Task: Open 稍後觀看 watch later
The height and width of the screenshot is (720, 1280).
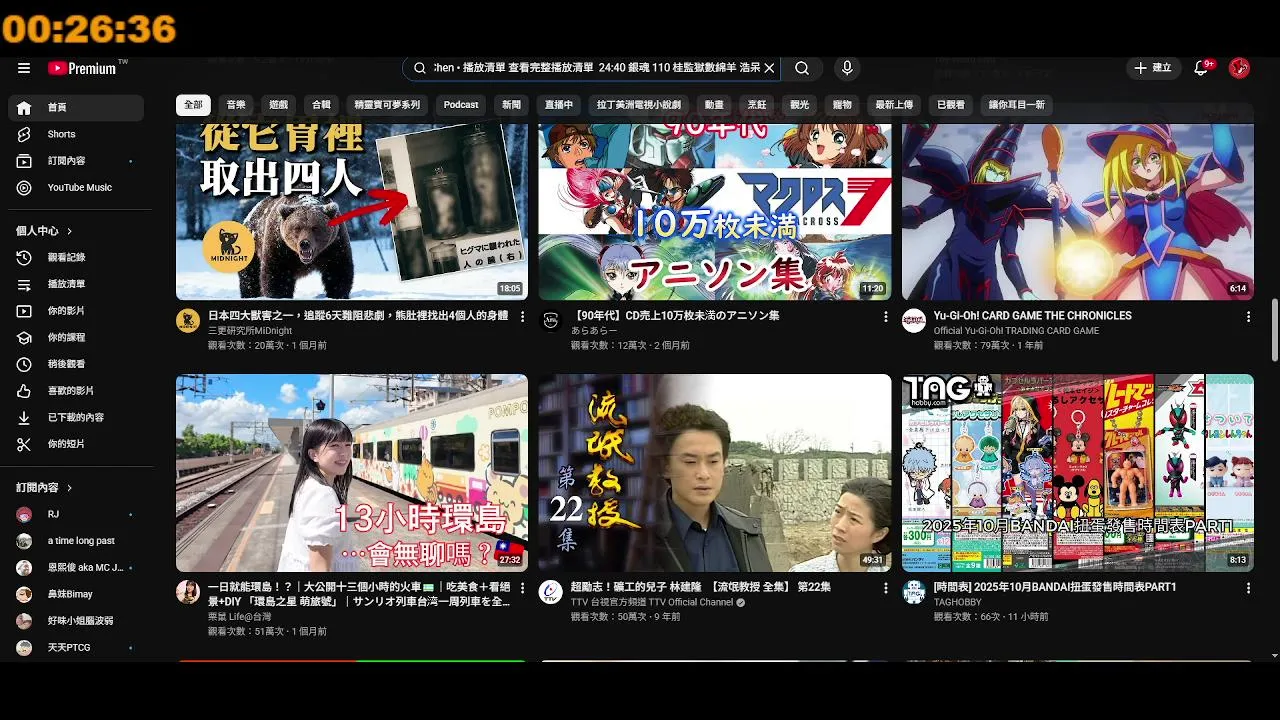Action: [76, 364]
